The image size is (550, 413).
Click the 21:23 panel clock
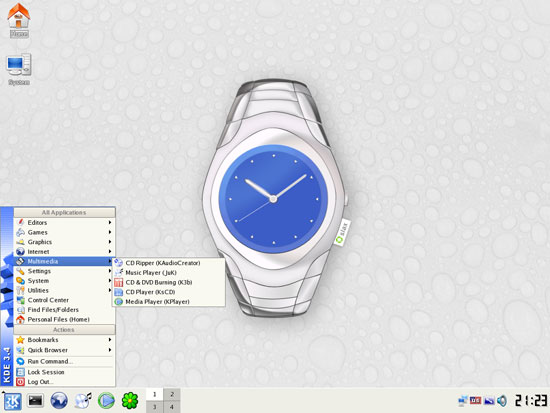point(530,400)
